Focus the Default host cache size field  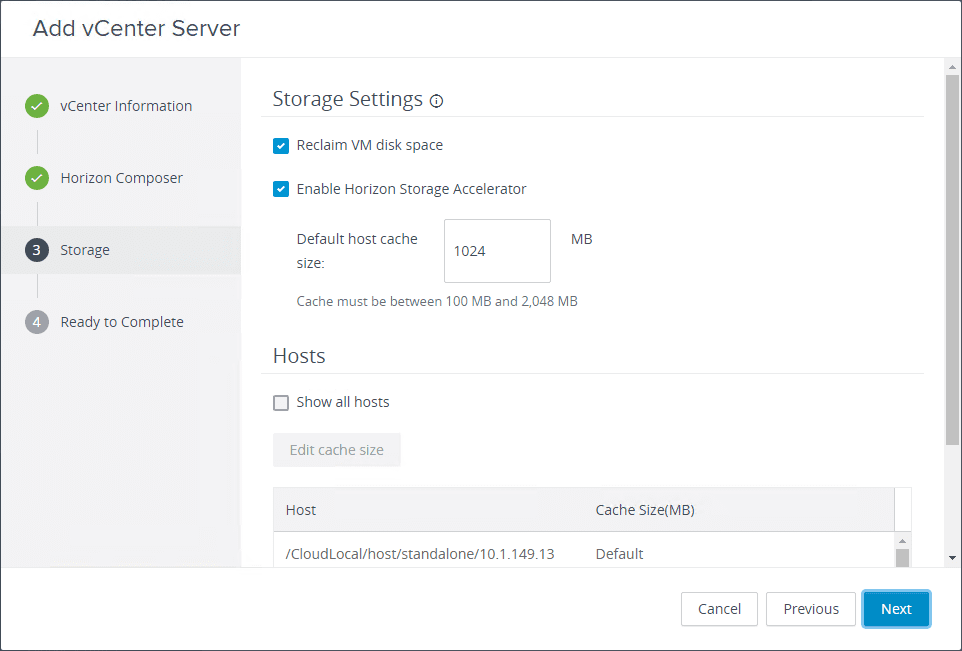[x=497, y=251]
